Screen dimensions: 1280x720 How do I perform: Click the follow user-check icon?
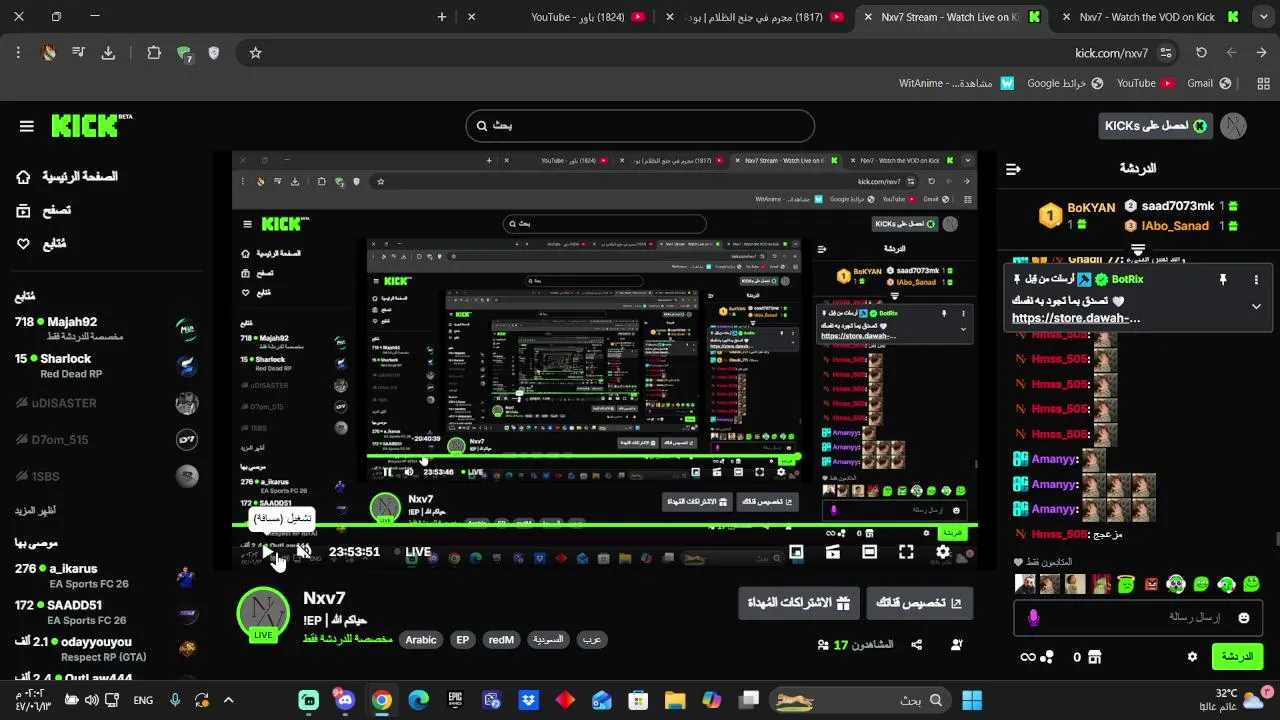coord(957,645)
